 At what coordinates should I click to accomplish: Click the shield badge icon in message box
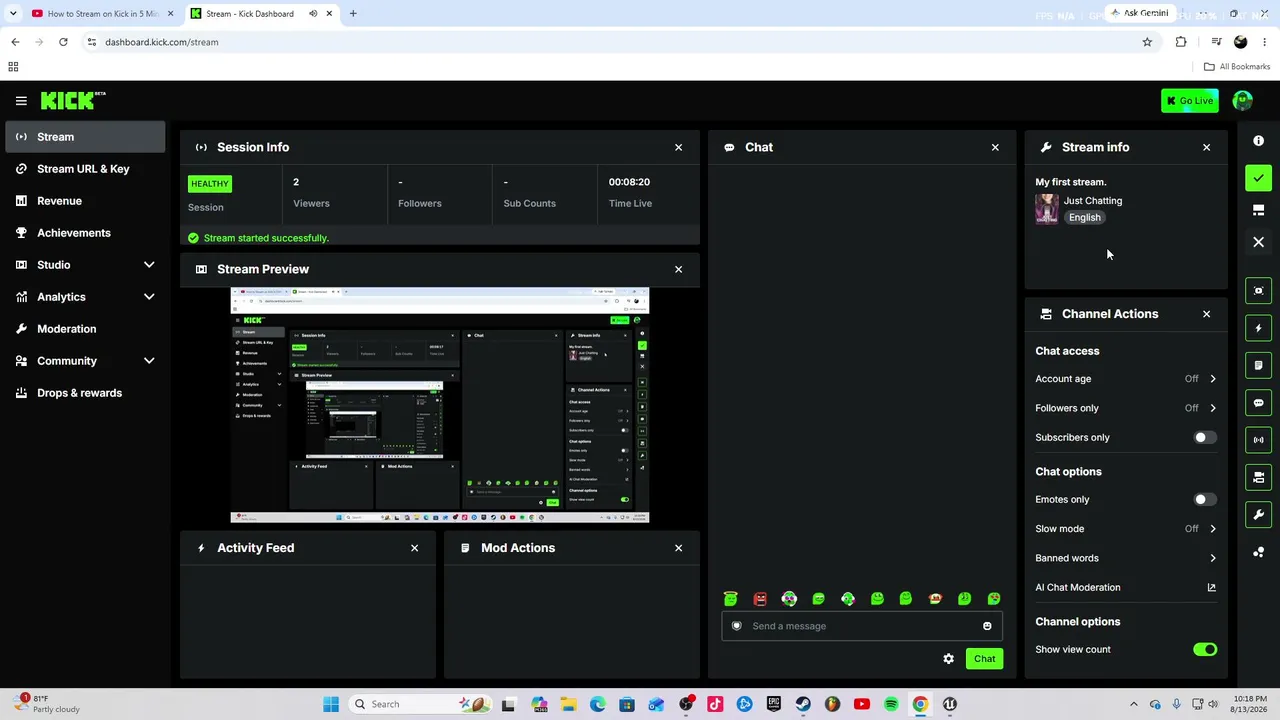[737, 626]
